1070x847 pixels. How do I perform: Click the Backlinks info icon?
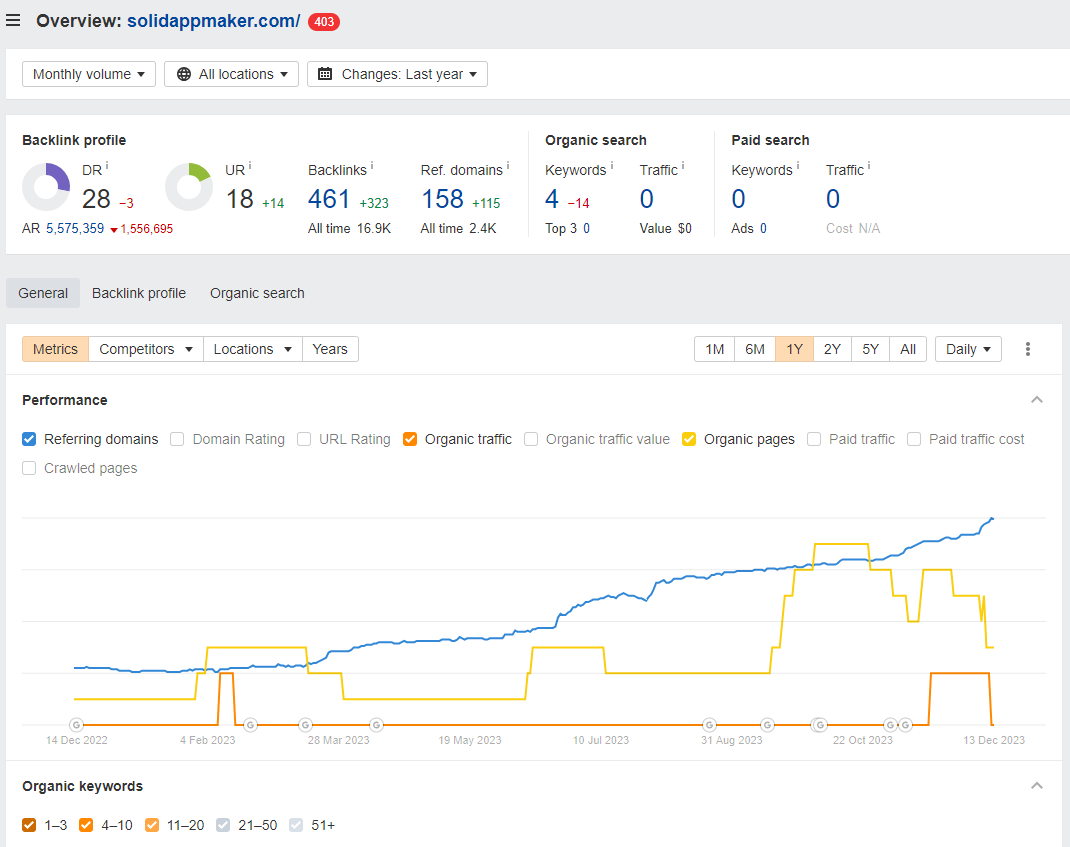click(372, 166)
